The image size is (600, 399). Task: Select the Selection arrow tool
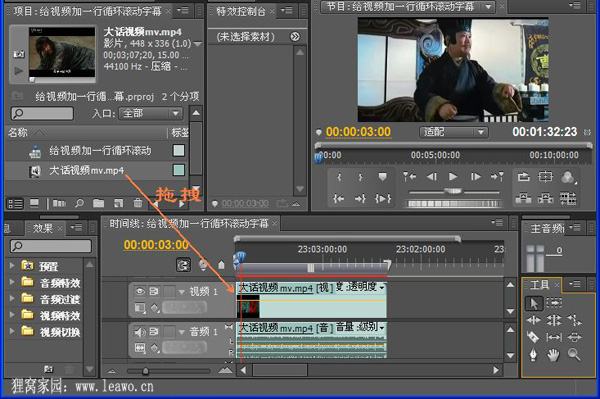[533, 303]
